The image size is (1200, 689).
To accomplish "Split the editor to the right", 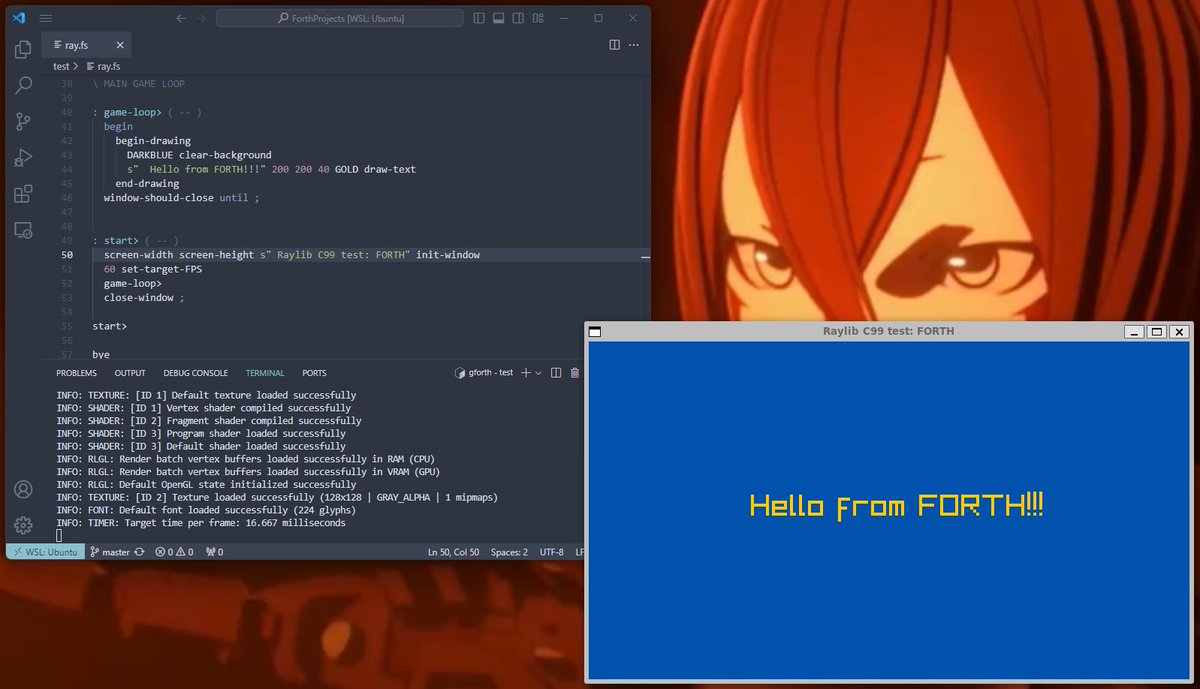I will (x=615, y=45).
